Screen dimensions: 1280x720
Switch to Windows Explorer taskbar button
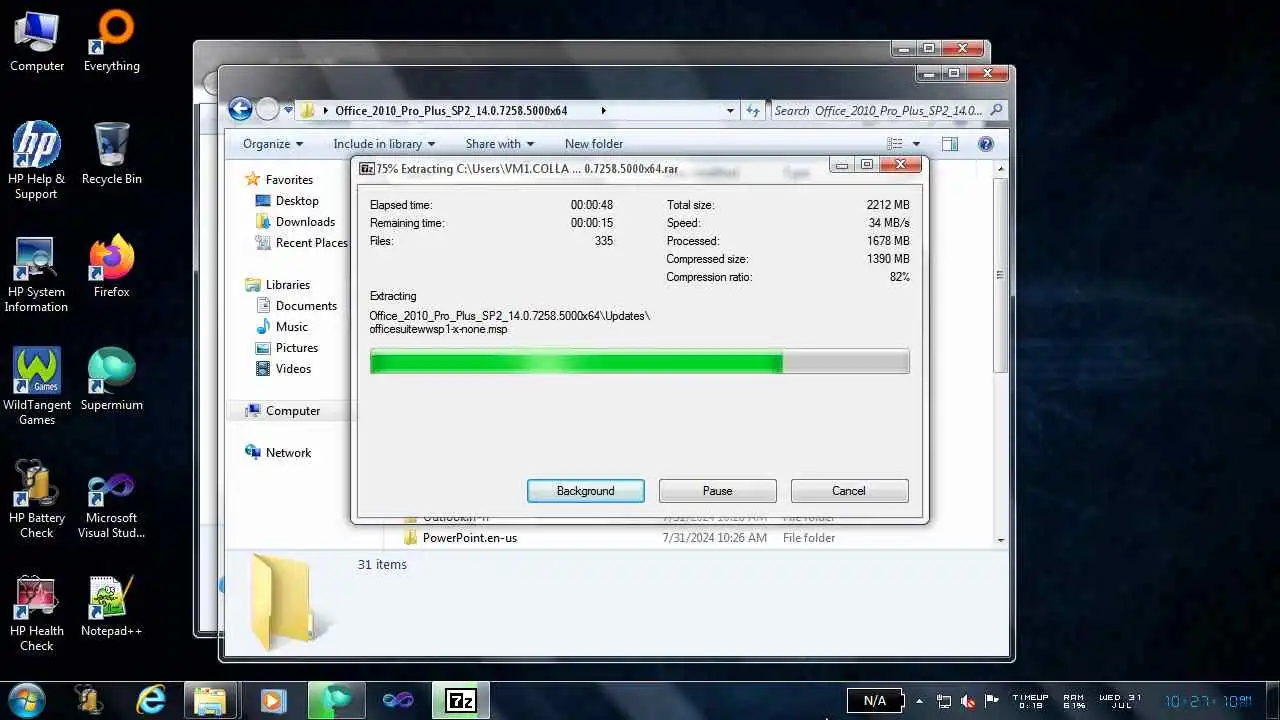click(210, 700)
